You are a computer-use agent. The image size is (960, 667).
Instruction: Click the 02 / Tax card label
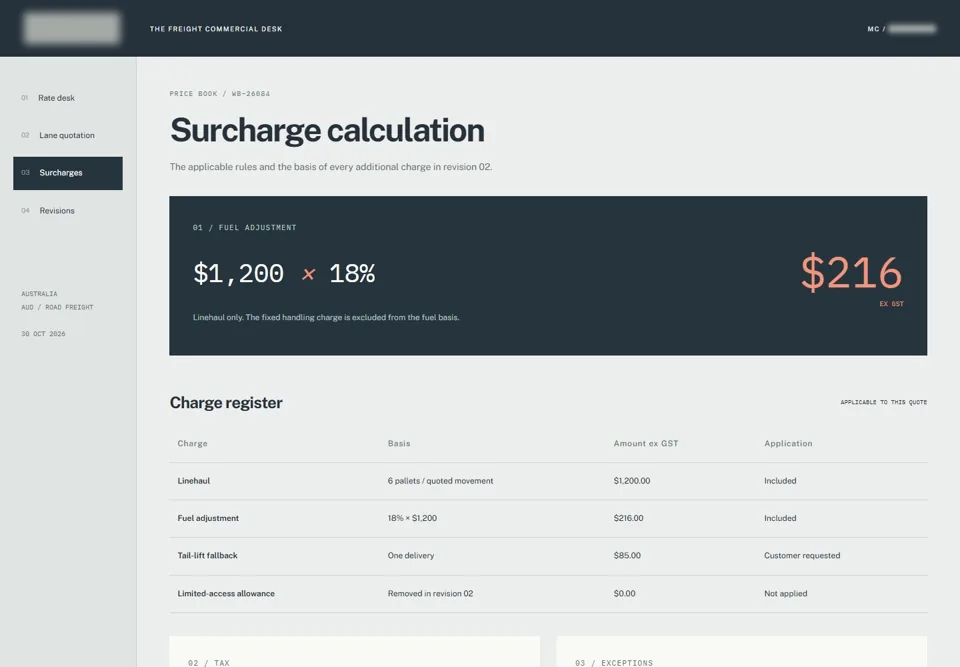pyautogui.click(x=209, y=663)
